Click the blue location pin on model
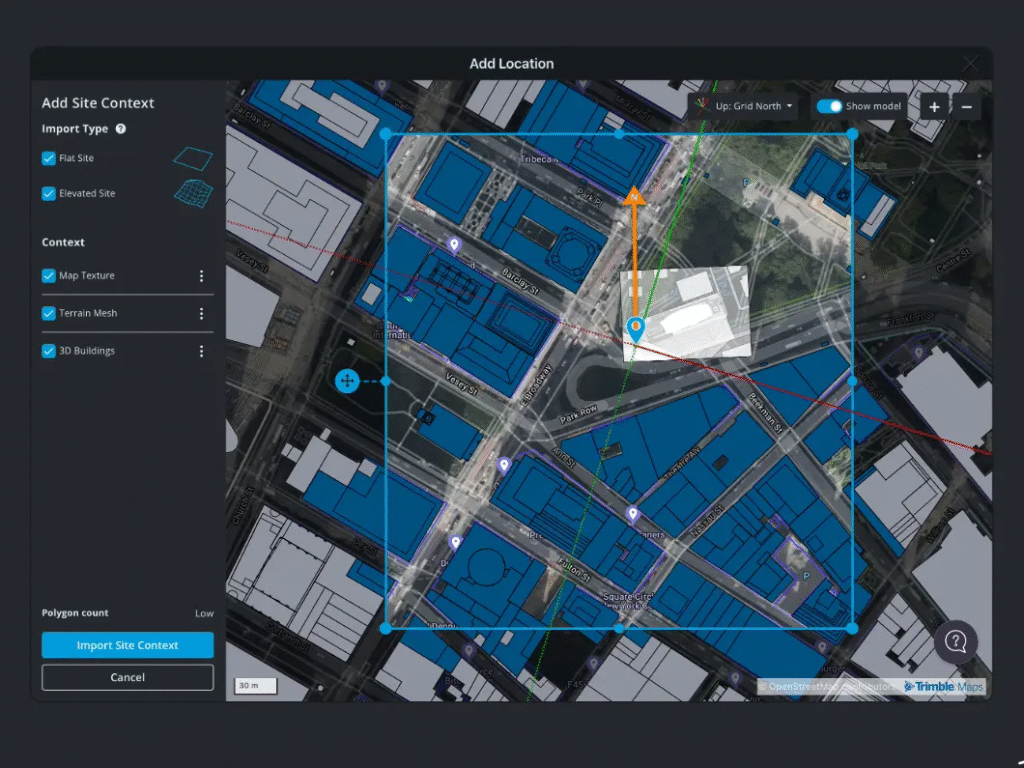The width and height of the screenshot is (1024, 768). (634, 327)
